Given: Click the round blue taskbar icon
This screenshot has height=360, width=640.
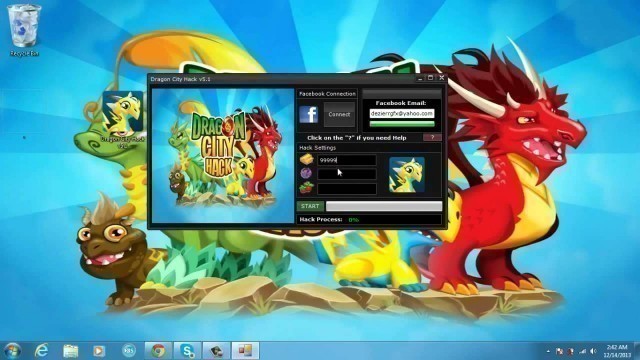Looking at the screenshot, I should click(x=129, y=351).
